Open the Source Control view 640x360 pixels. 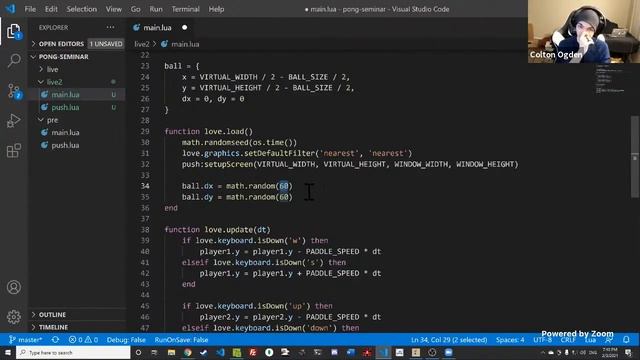point(14,91)
